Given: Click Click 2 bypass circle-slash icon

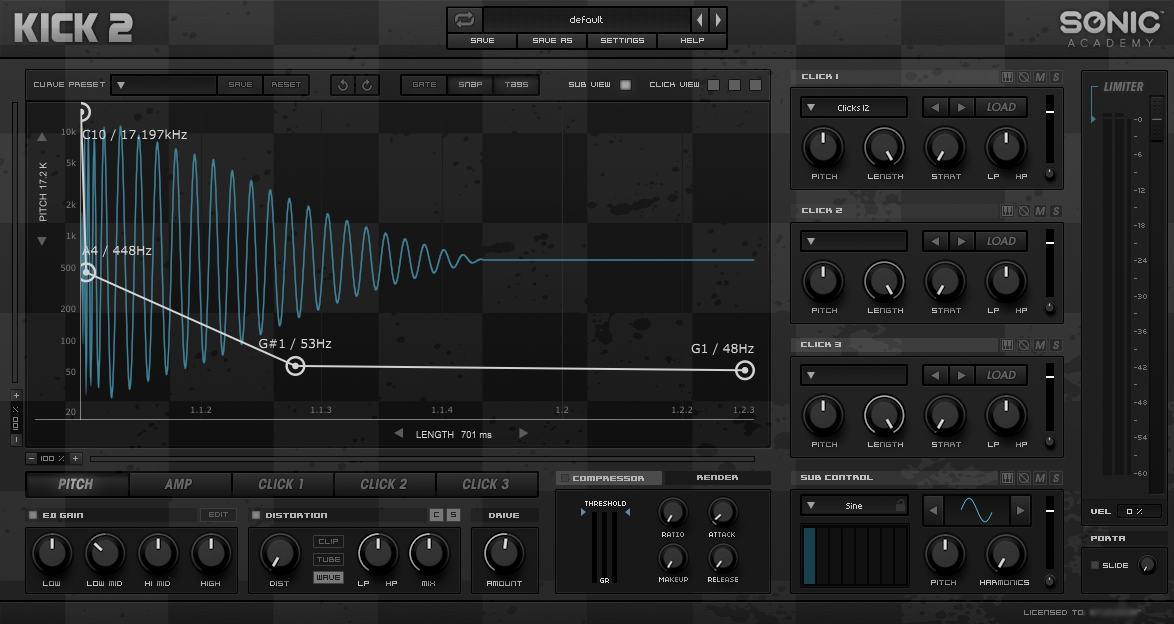Looking at the screenshot, I should 1024,211.
